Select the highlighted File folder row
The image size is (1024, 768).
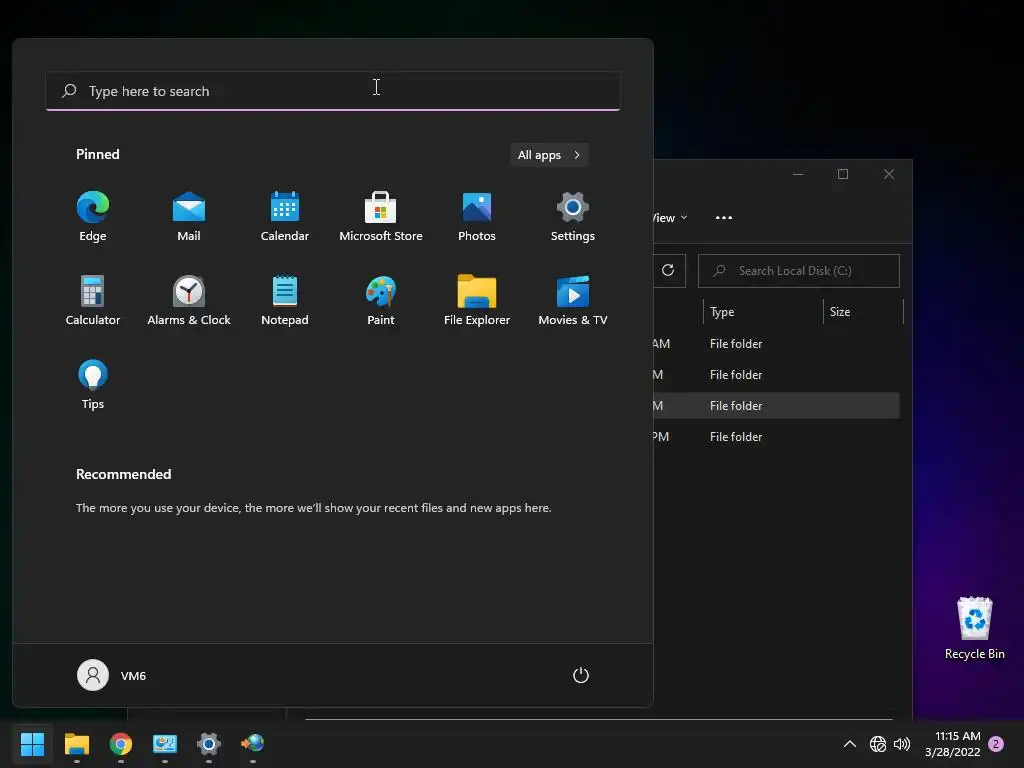(x=776, y=406)
